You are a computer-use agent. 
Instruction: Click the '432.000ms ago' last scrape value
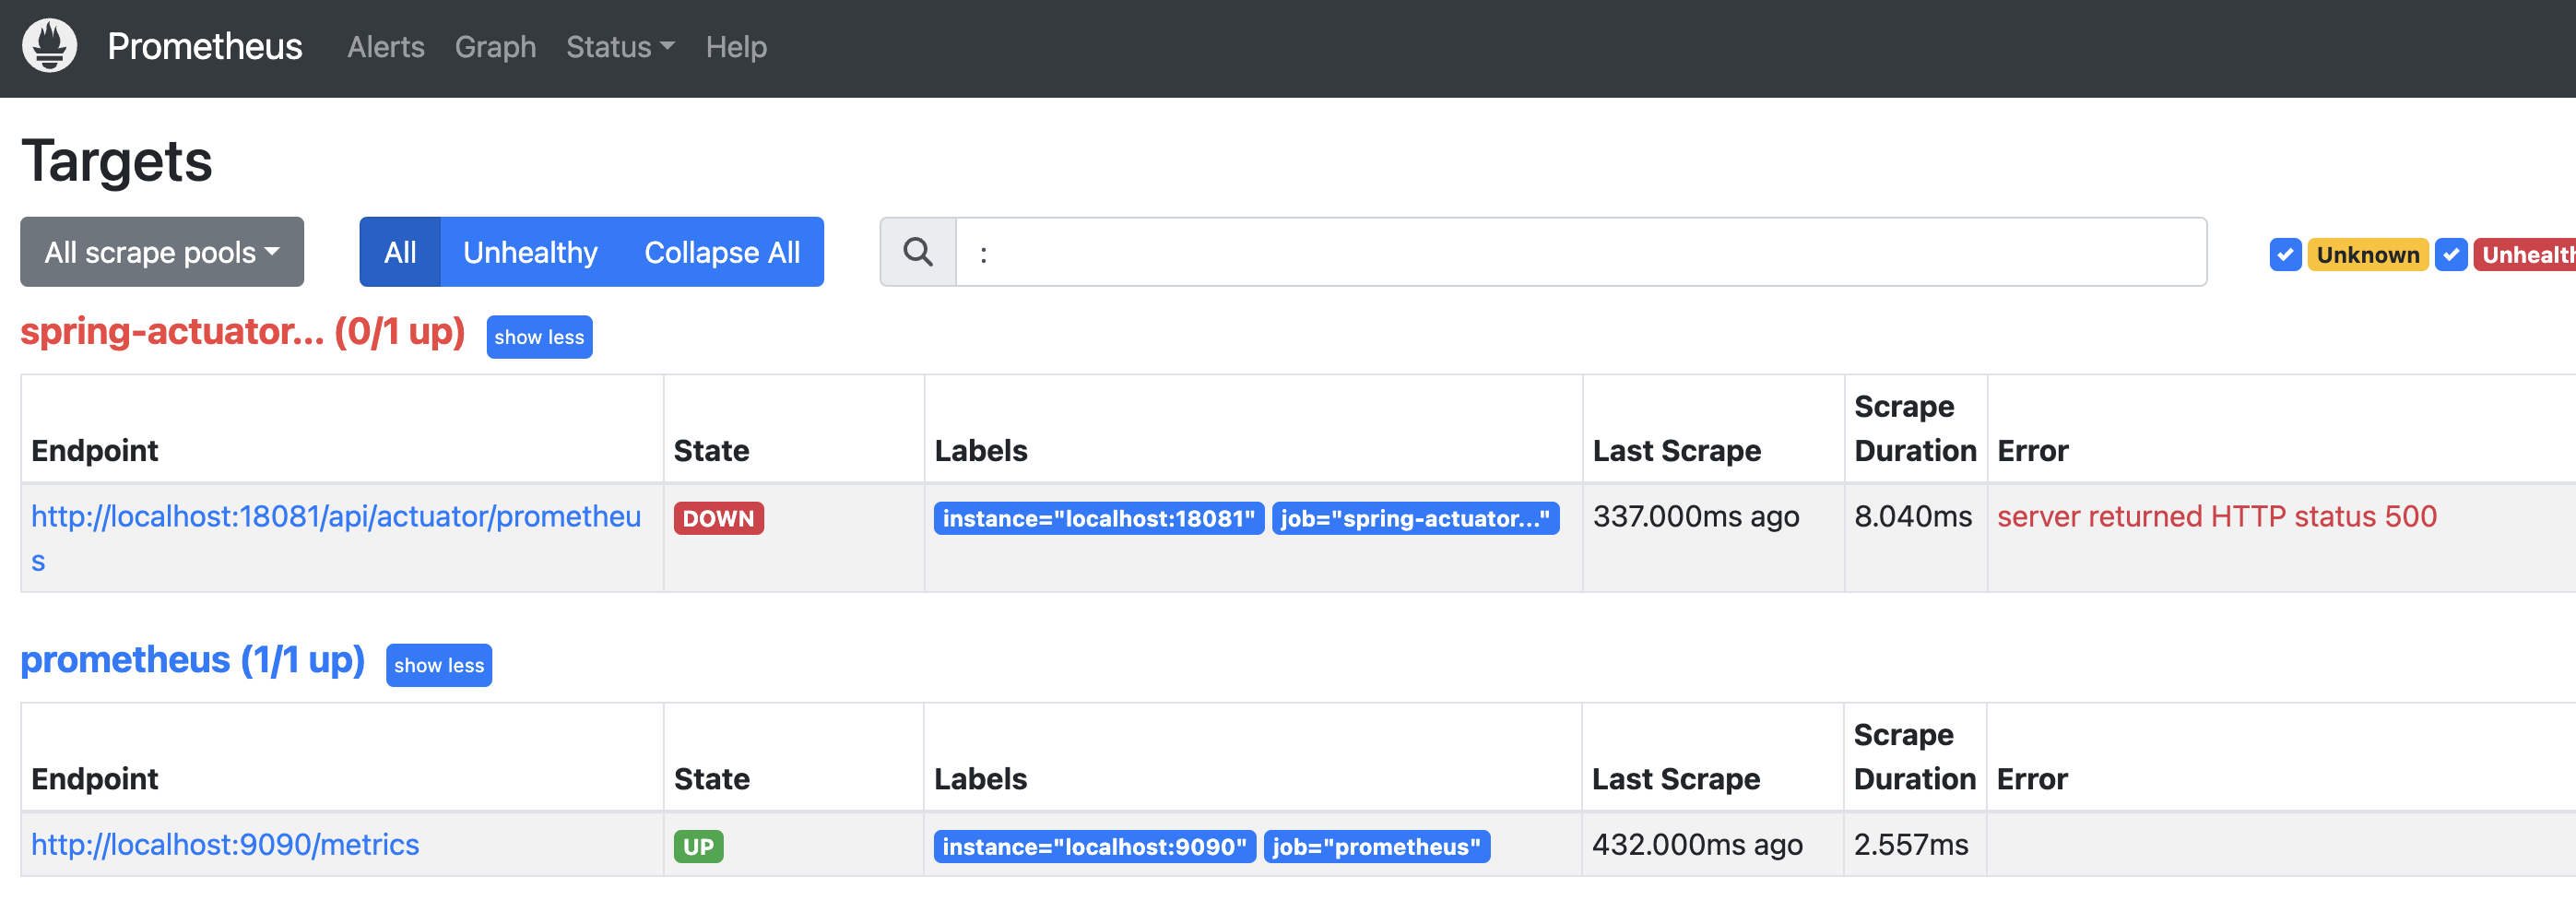click(x=1697, y=844)
